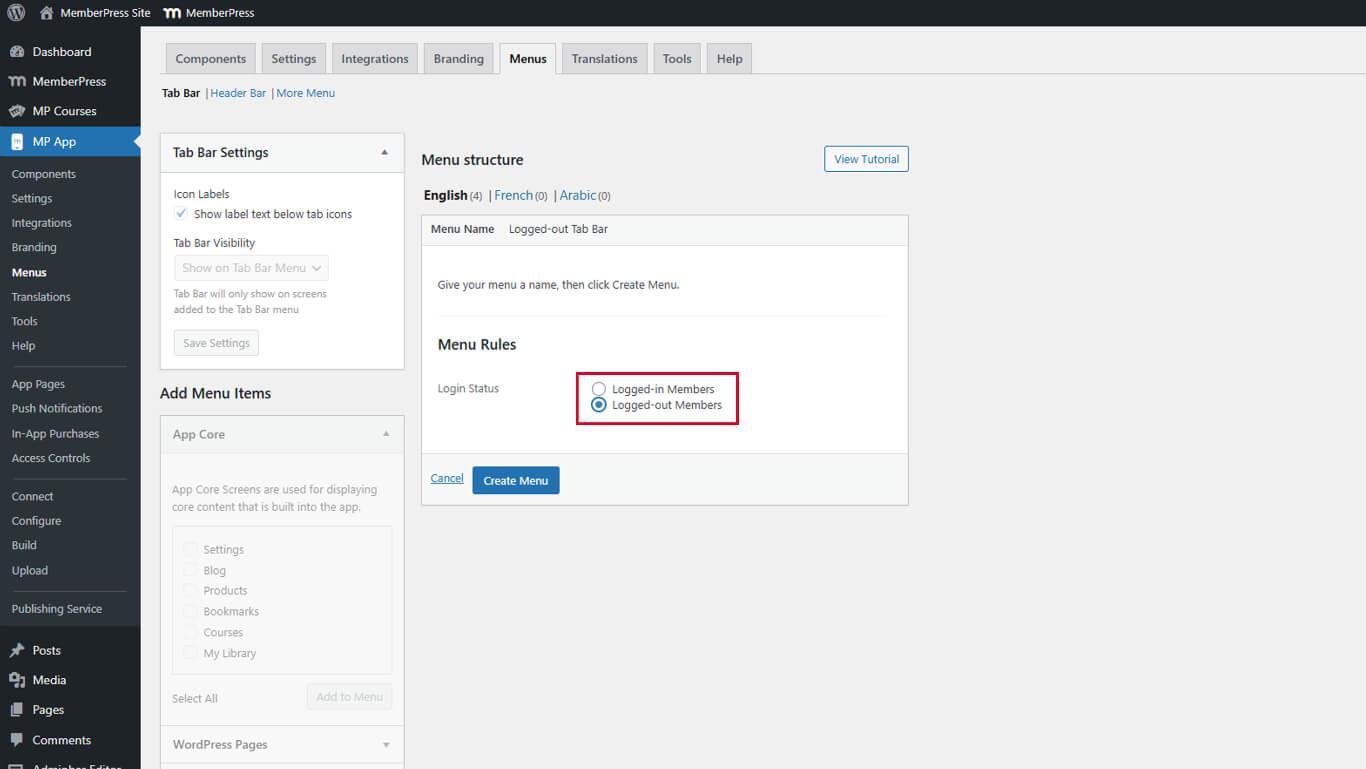
Task: Open Comments bubble icon in sidebar
Action: [x=17, y=740]
